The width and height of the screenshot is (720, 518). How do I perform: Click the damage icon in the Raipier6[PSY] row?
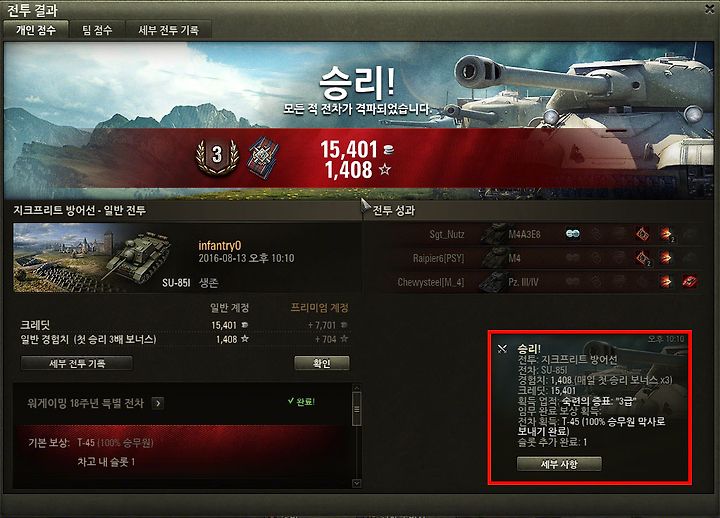[665, 258]
